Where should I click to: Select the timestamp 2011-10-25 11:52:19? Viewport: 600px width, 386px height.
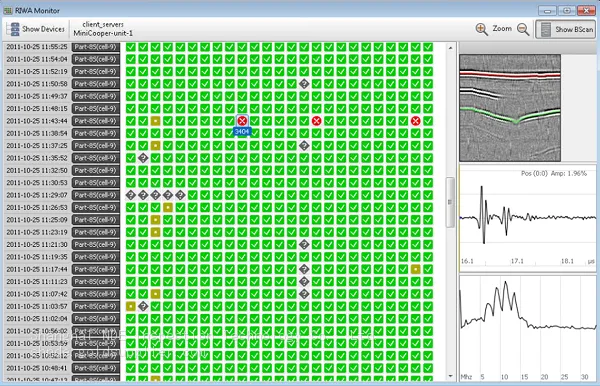pyautogui.click(x=37, y=72)
